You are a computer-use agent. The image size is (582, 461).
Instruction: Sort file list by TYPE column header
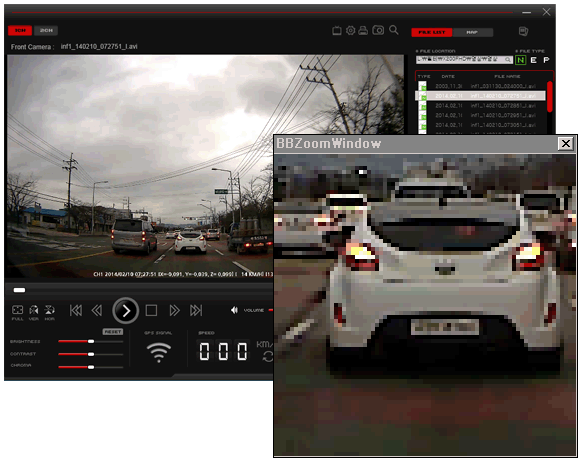424,76
